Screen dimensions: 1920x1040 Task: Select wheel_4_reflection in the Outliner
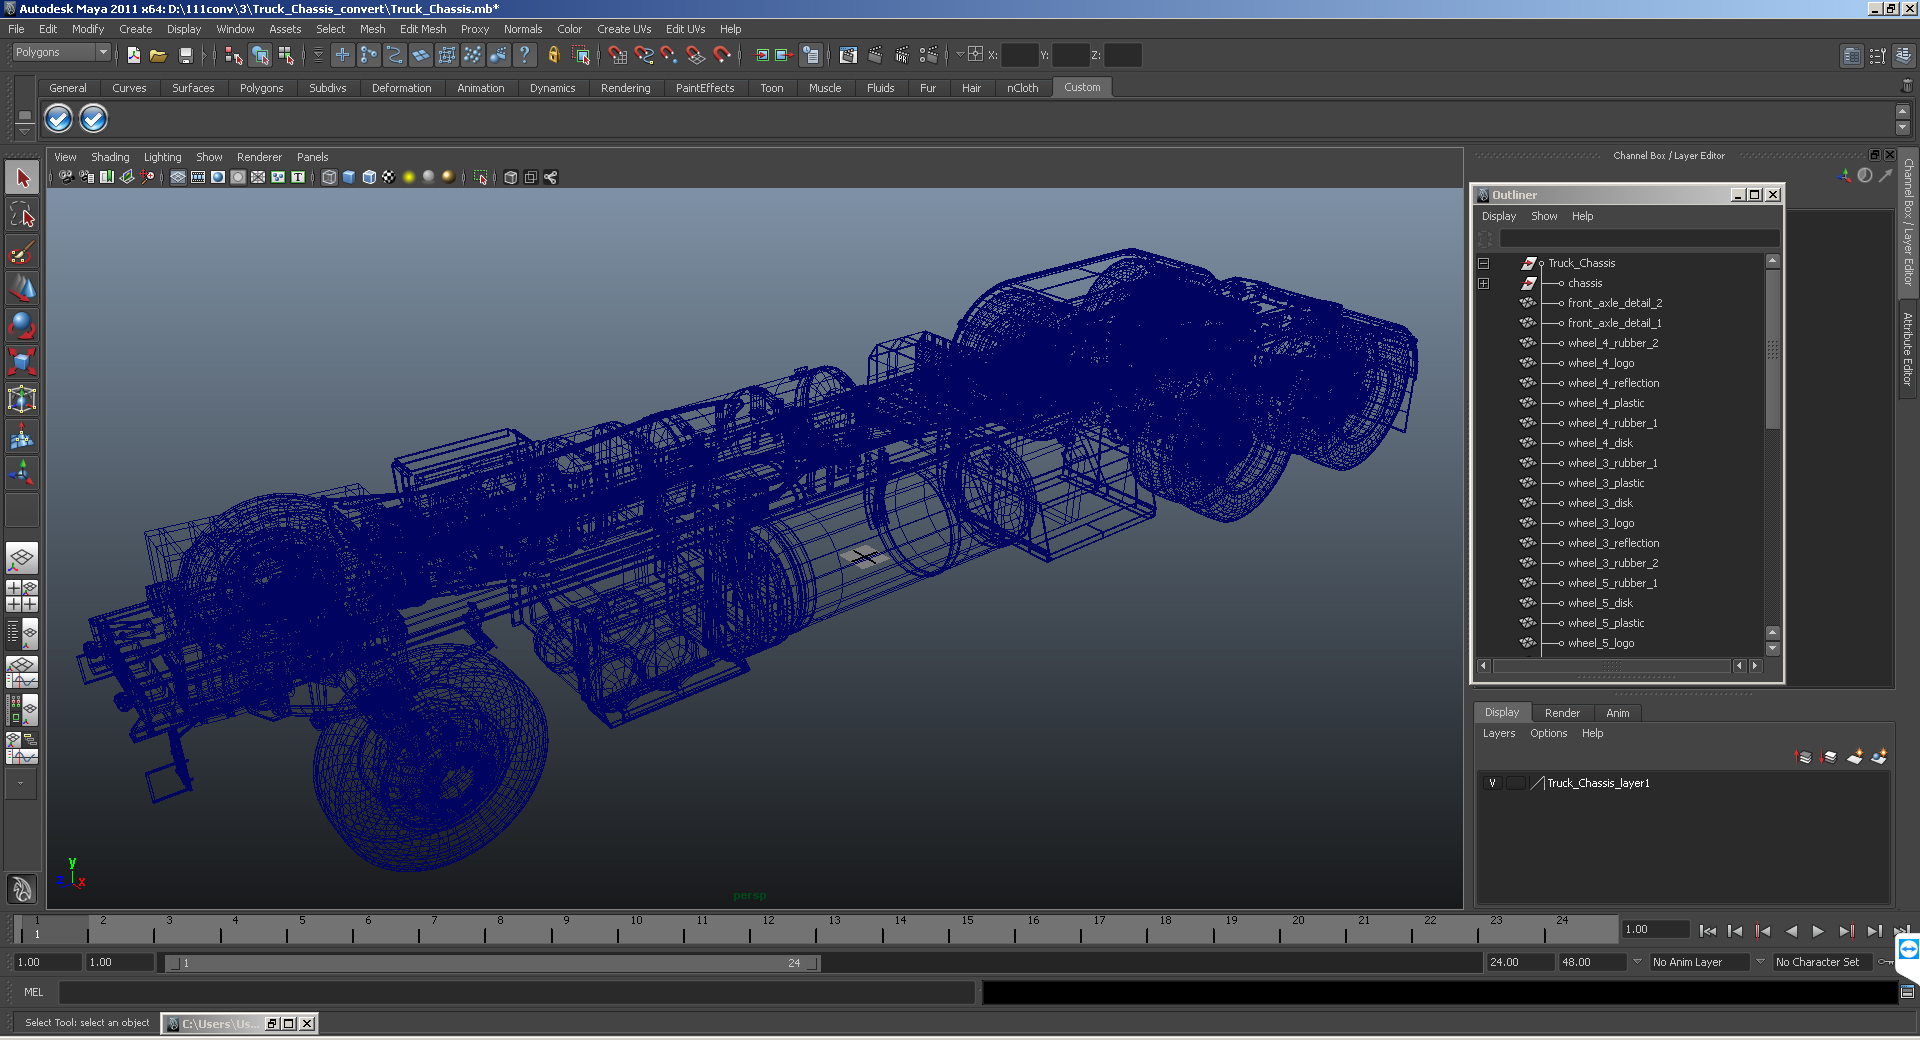[x=1613, y=383]
